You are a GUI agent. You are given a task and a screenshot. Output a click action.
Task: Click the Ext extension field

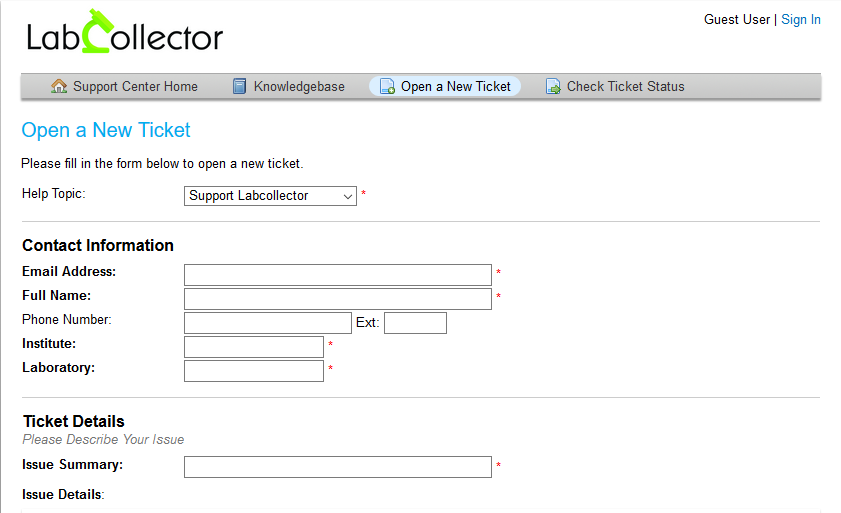point(415,323)
